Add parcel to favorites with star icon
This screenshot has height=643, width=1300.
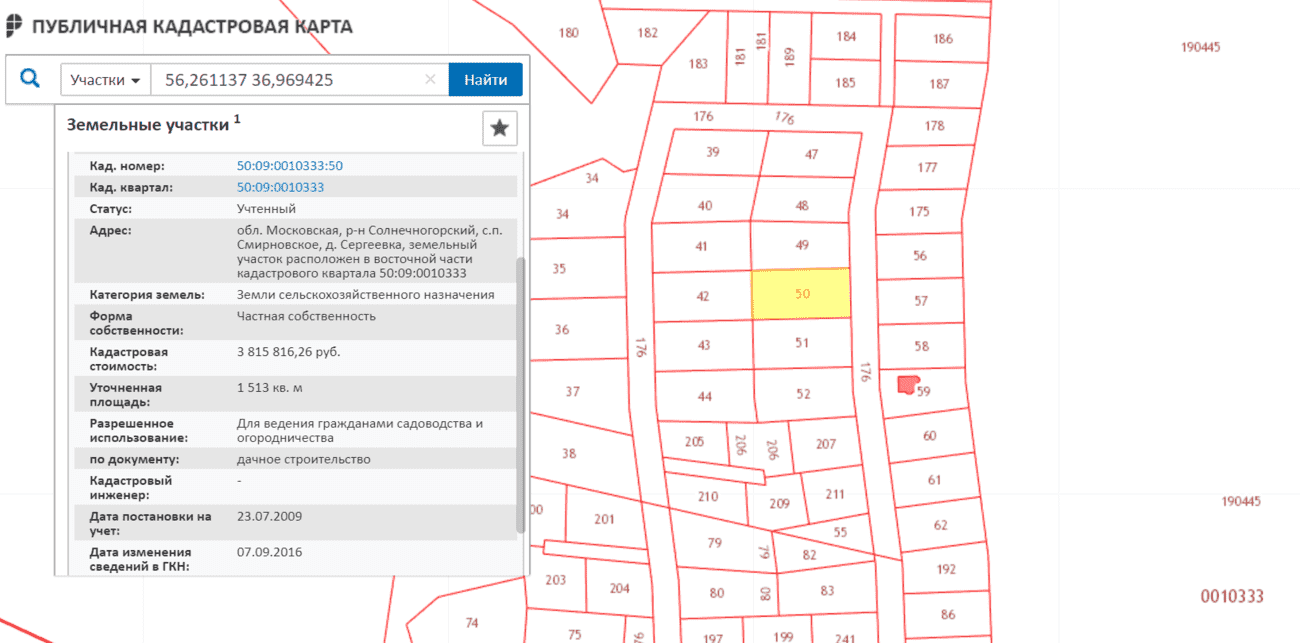(x=500, y=128)
